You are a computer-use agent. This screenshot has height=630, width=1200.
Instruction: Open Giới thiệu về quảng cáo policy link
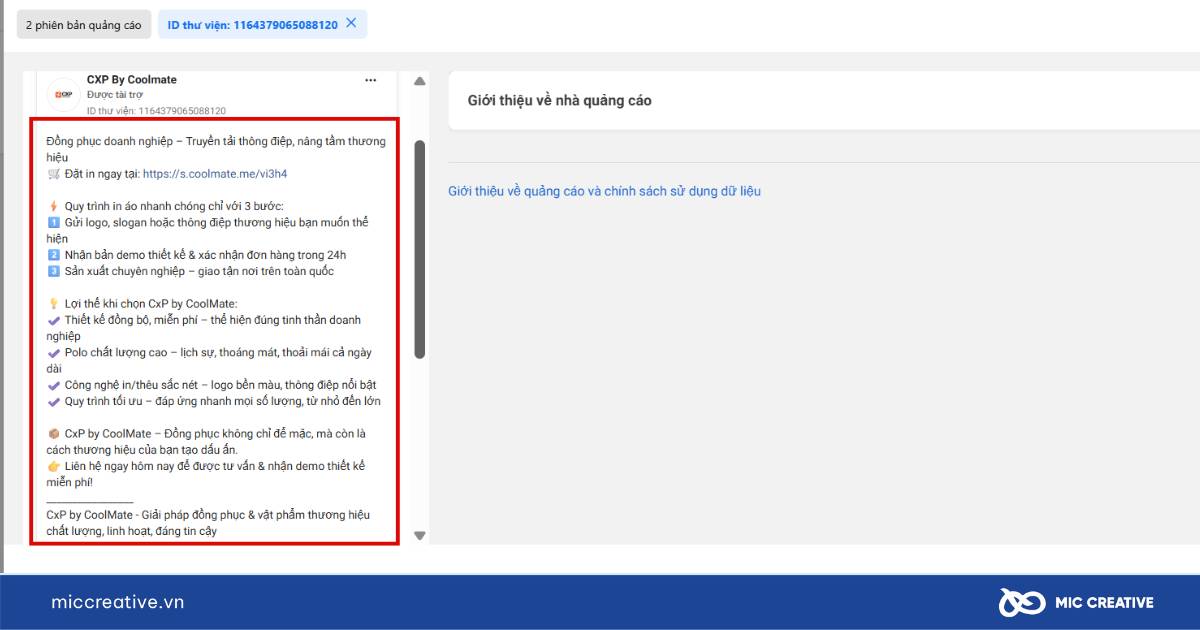604,191
